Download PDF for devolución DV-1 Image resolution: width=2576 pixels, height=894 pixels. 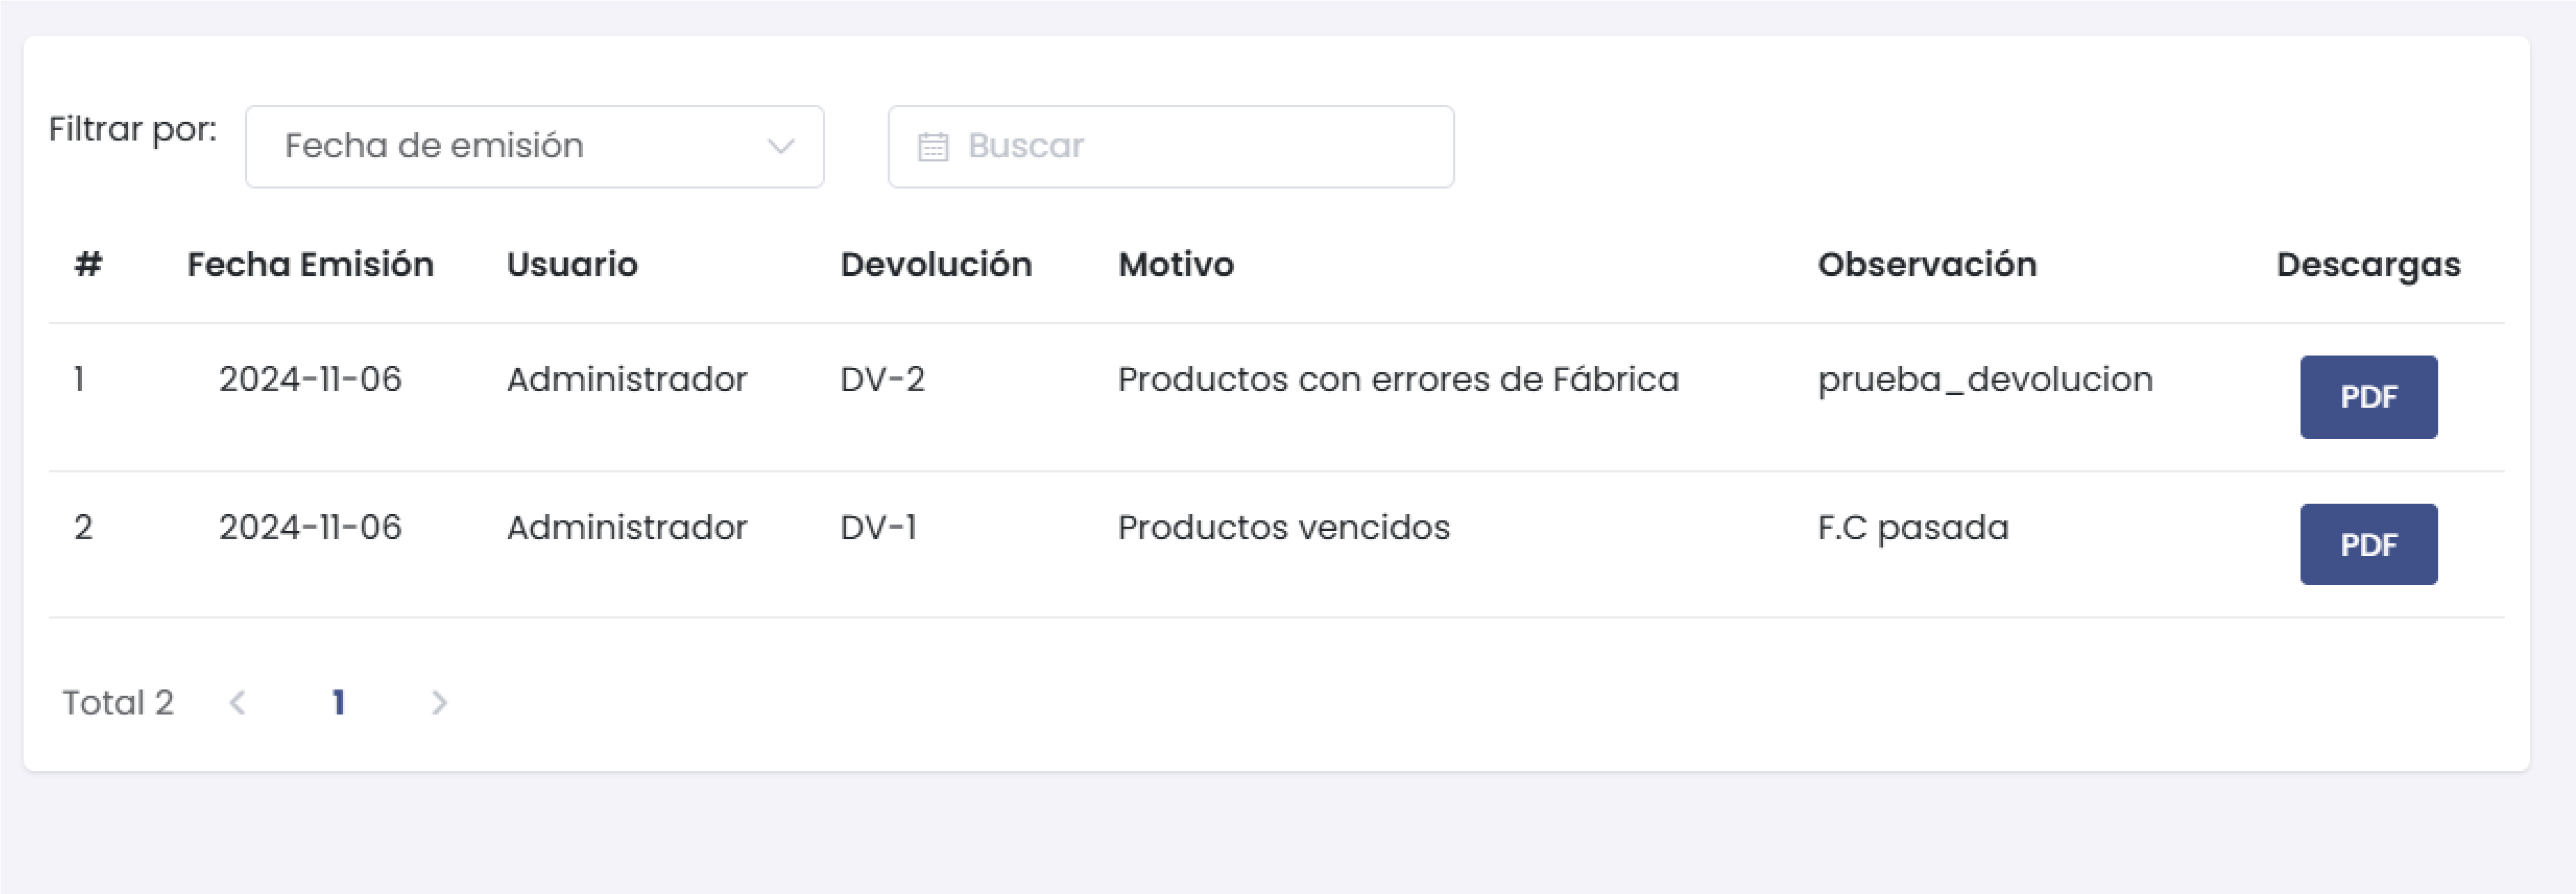tap(2367, 544)
